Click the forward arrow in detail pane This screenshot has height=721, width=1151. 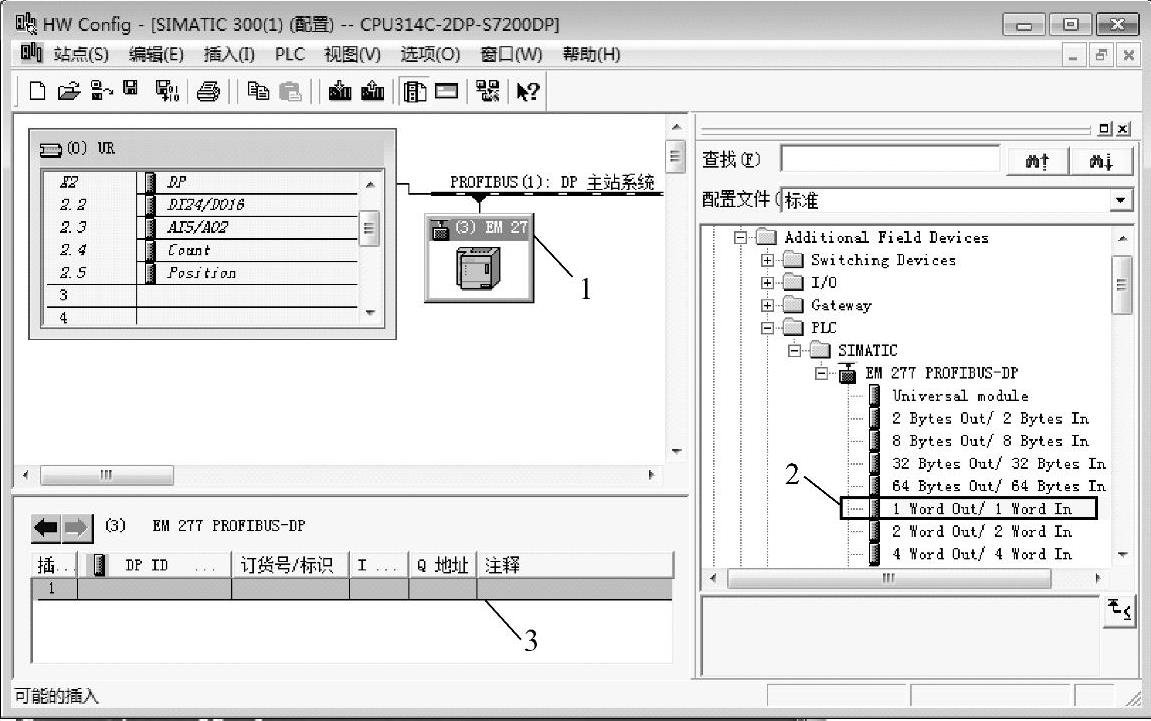pyautogui.click(x=77, y=527)
